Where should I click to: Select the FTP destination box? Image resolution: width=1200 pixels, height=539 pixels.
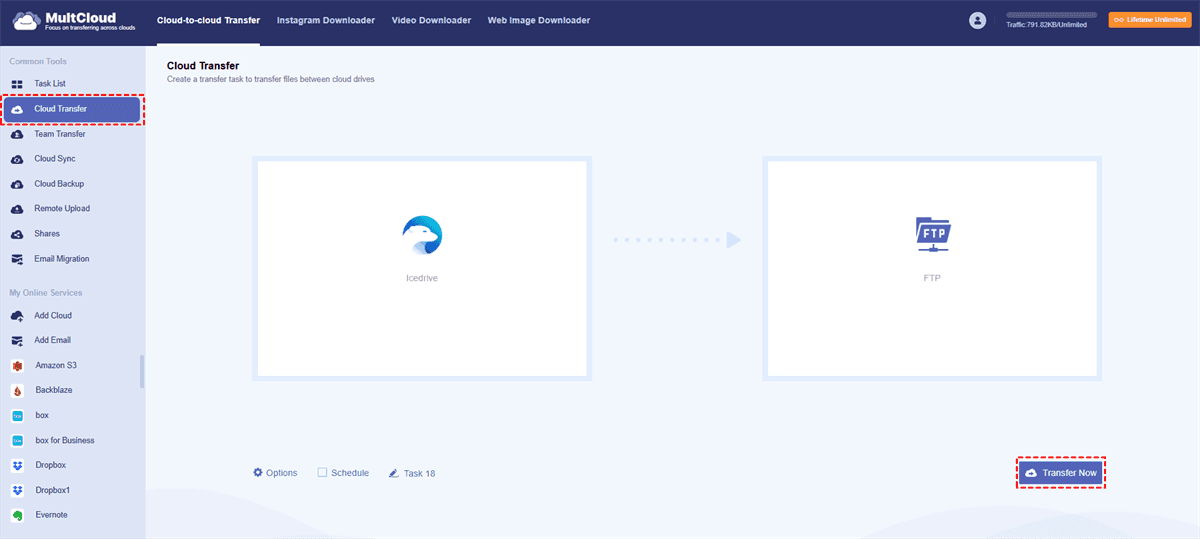932,268
